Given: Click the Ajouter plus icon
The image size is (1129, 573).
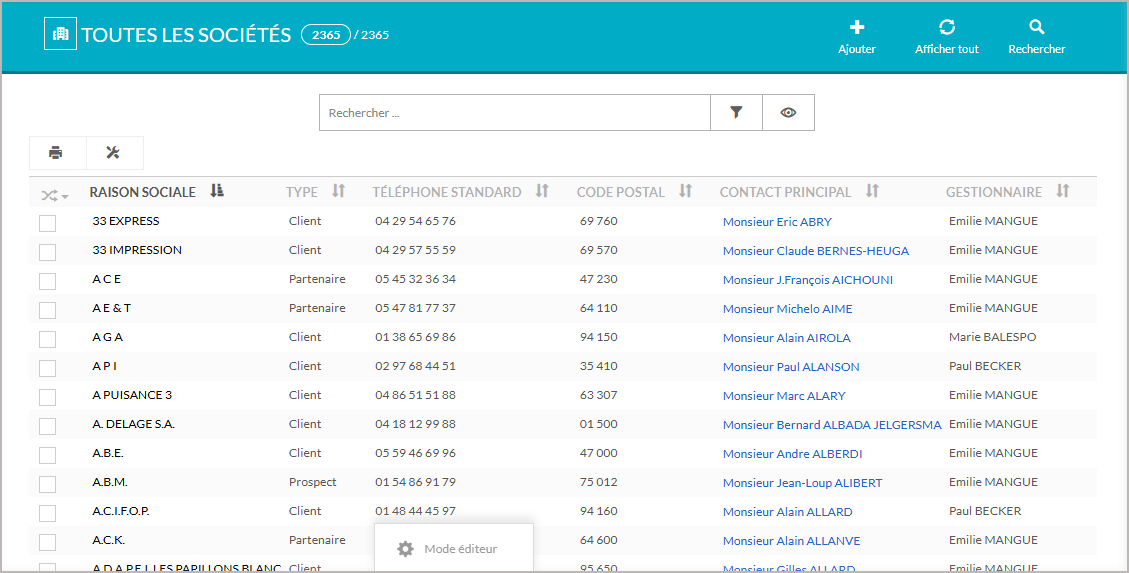Looking at the screenshot, I should tap(856, 28).
